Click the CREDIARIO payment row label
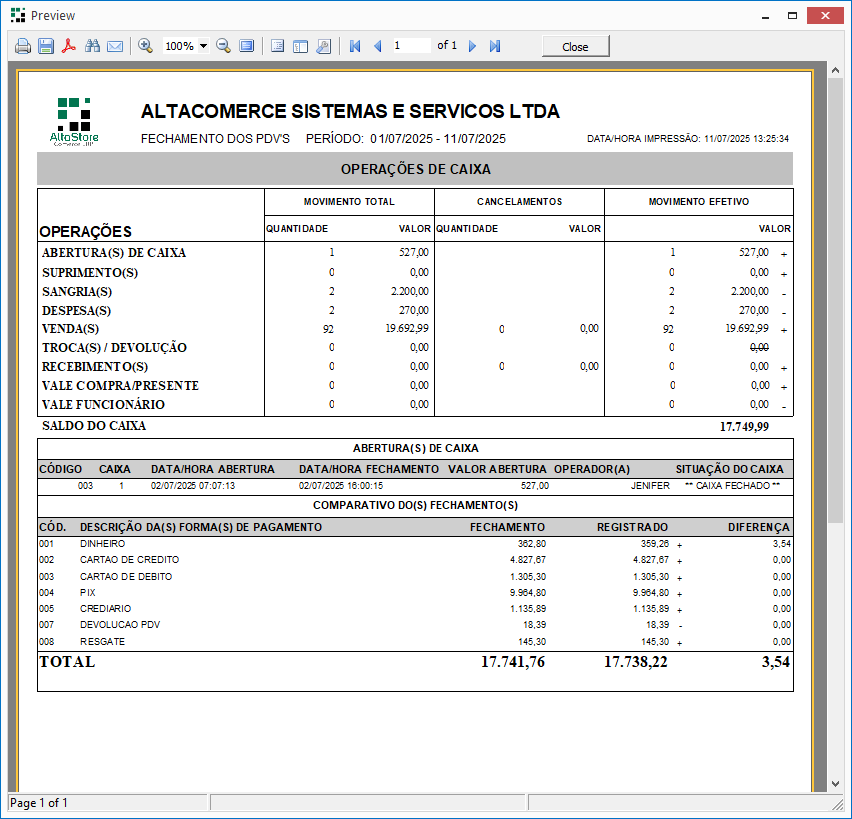 pos(105,609)
